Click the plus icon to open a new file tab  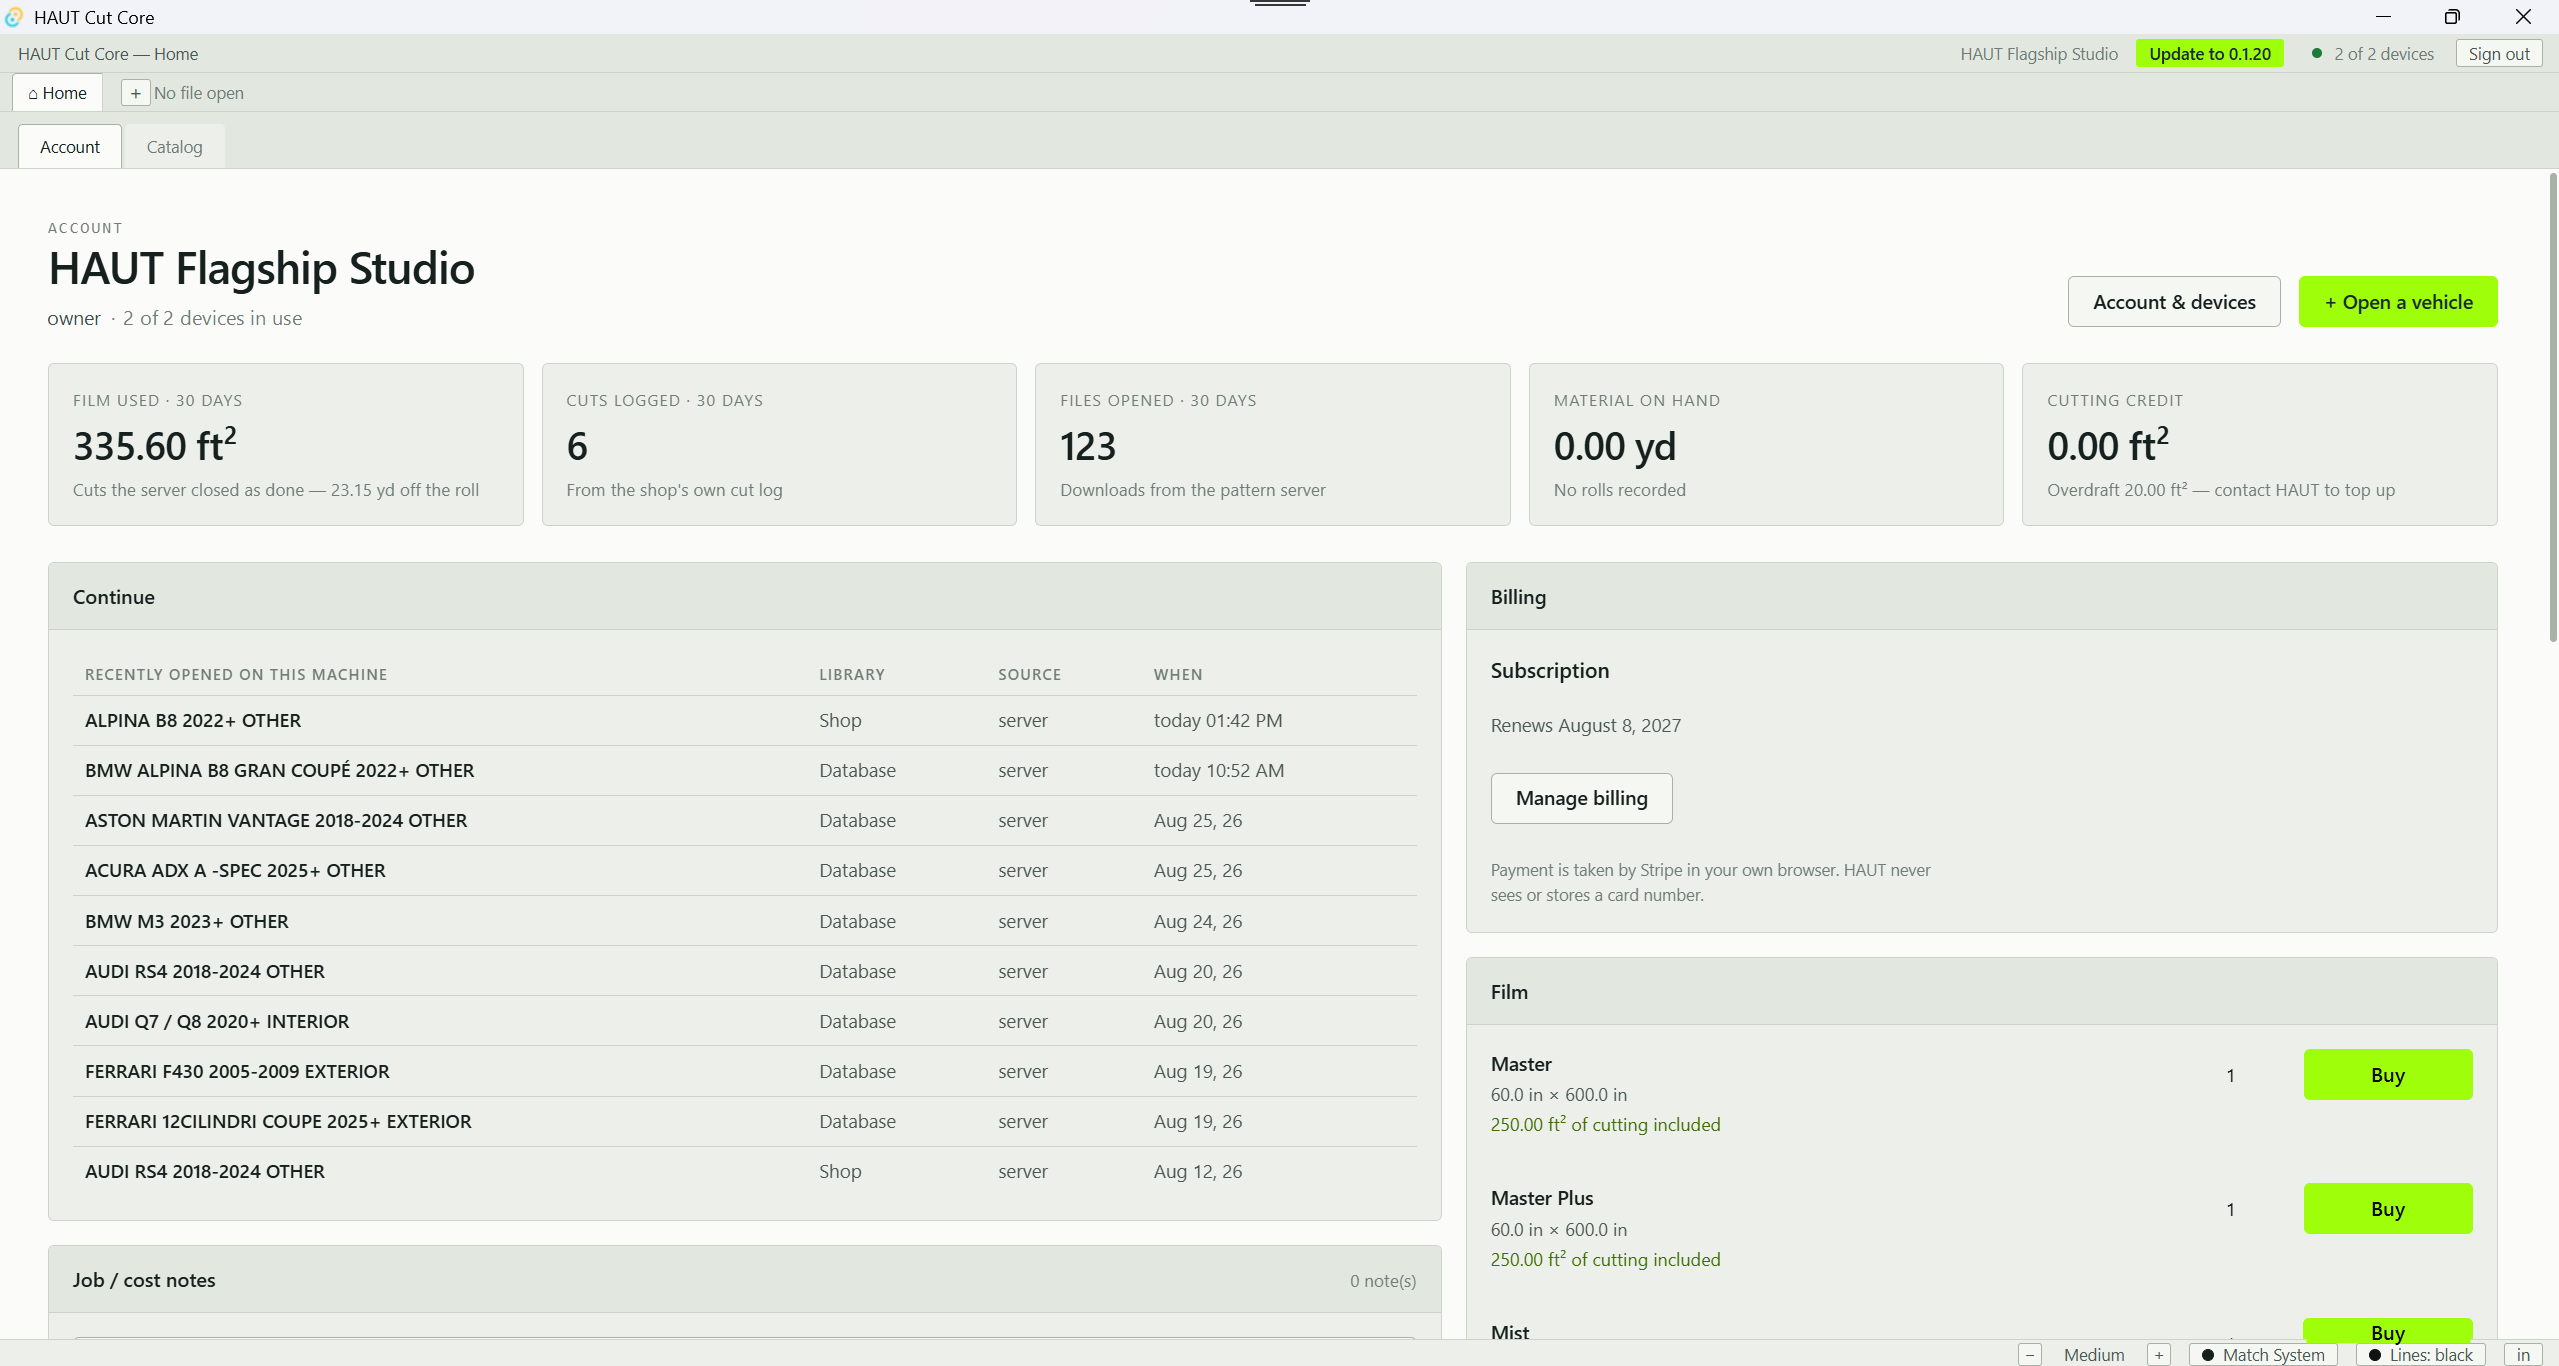(135, 93)
